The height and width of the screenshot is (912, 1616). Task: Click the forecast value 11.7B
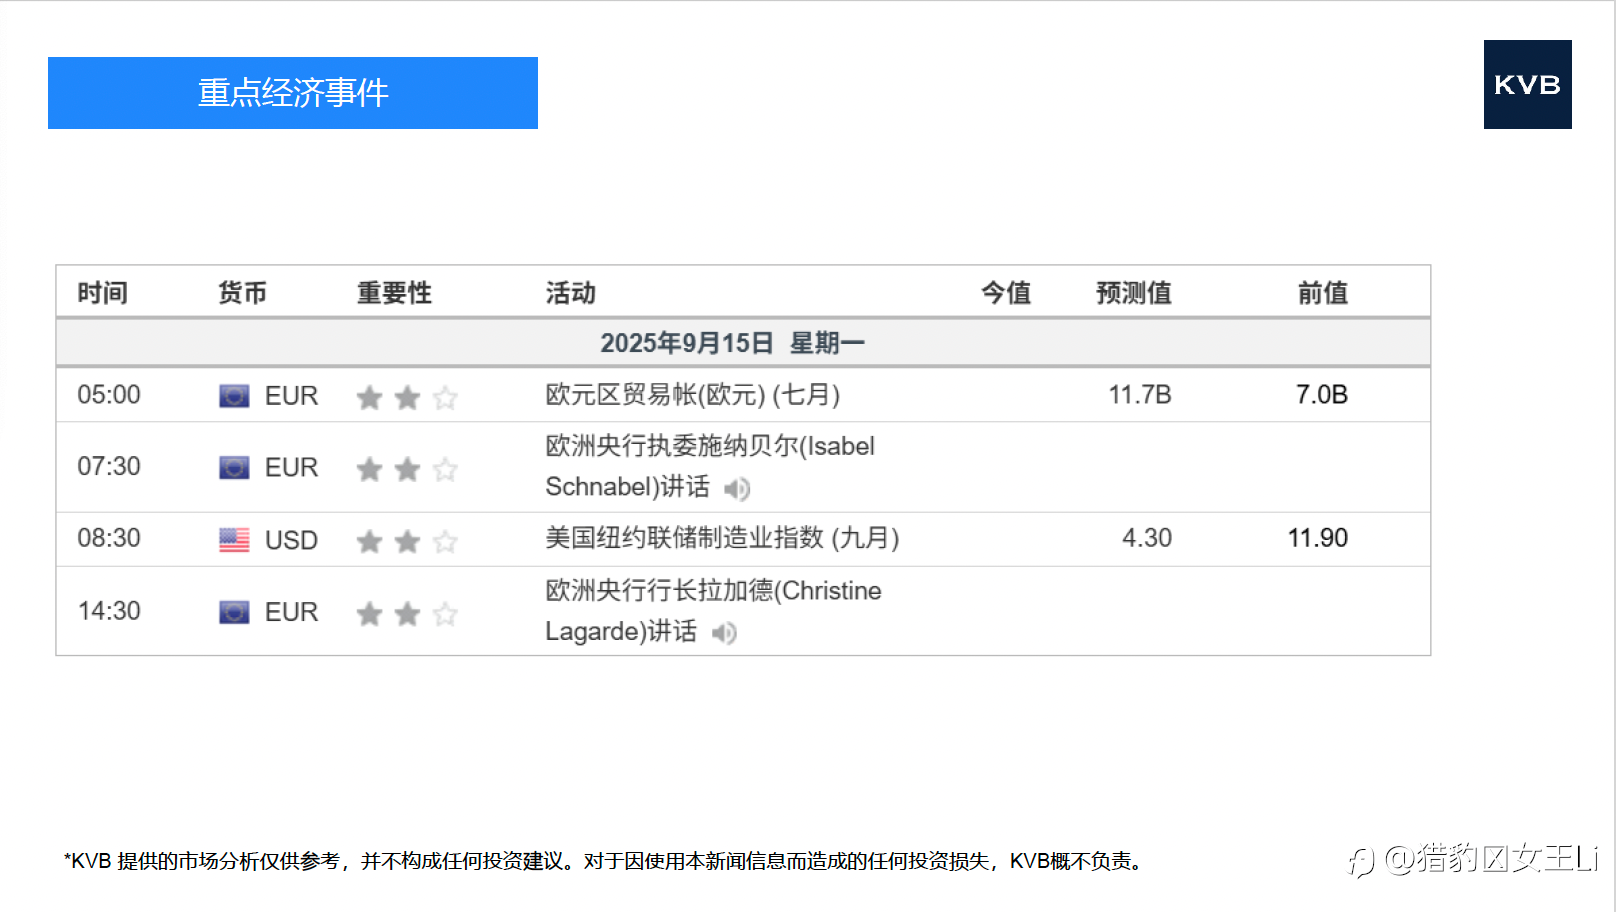pyautogui.click(x=1140, y=395)
